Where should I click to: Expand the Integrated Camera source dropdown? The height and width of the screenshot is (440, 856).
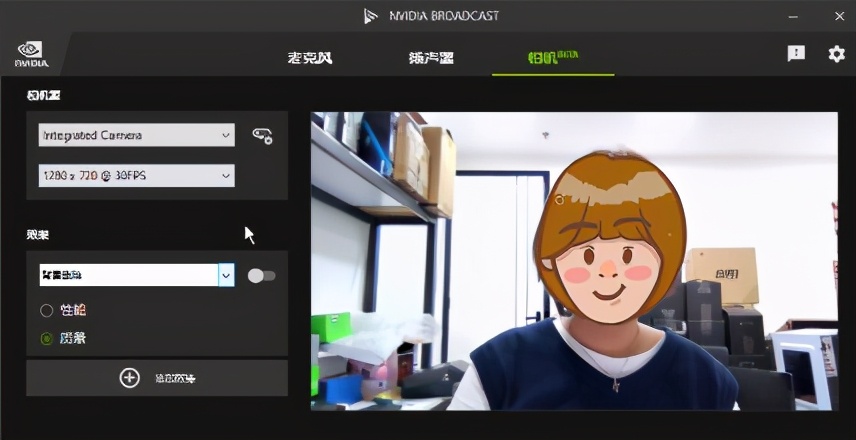click(x=136, y=135)
